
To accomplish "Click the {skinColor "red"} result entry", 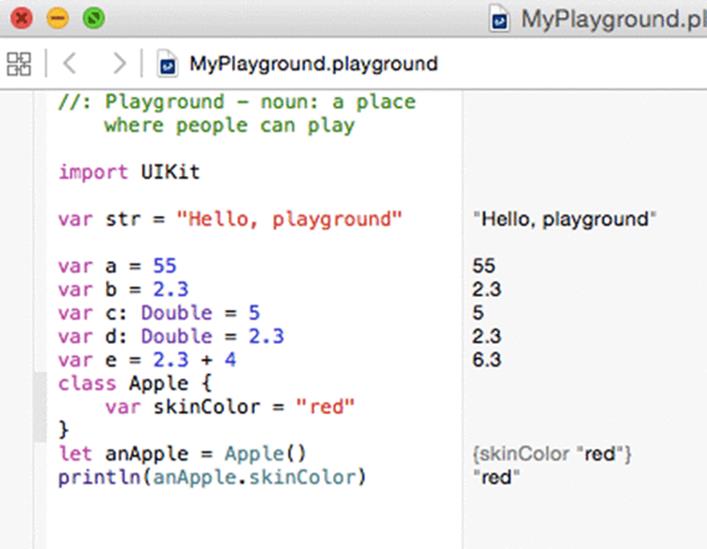I will pos(552,453).
